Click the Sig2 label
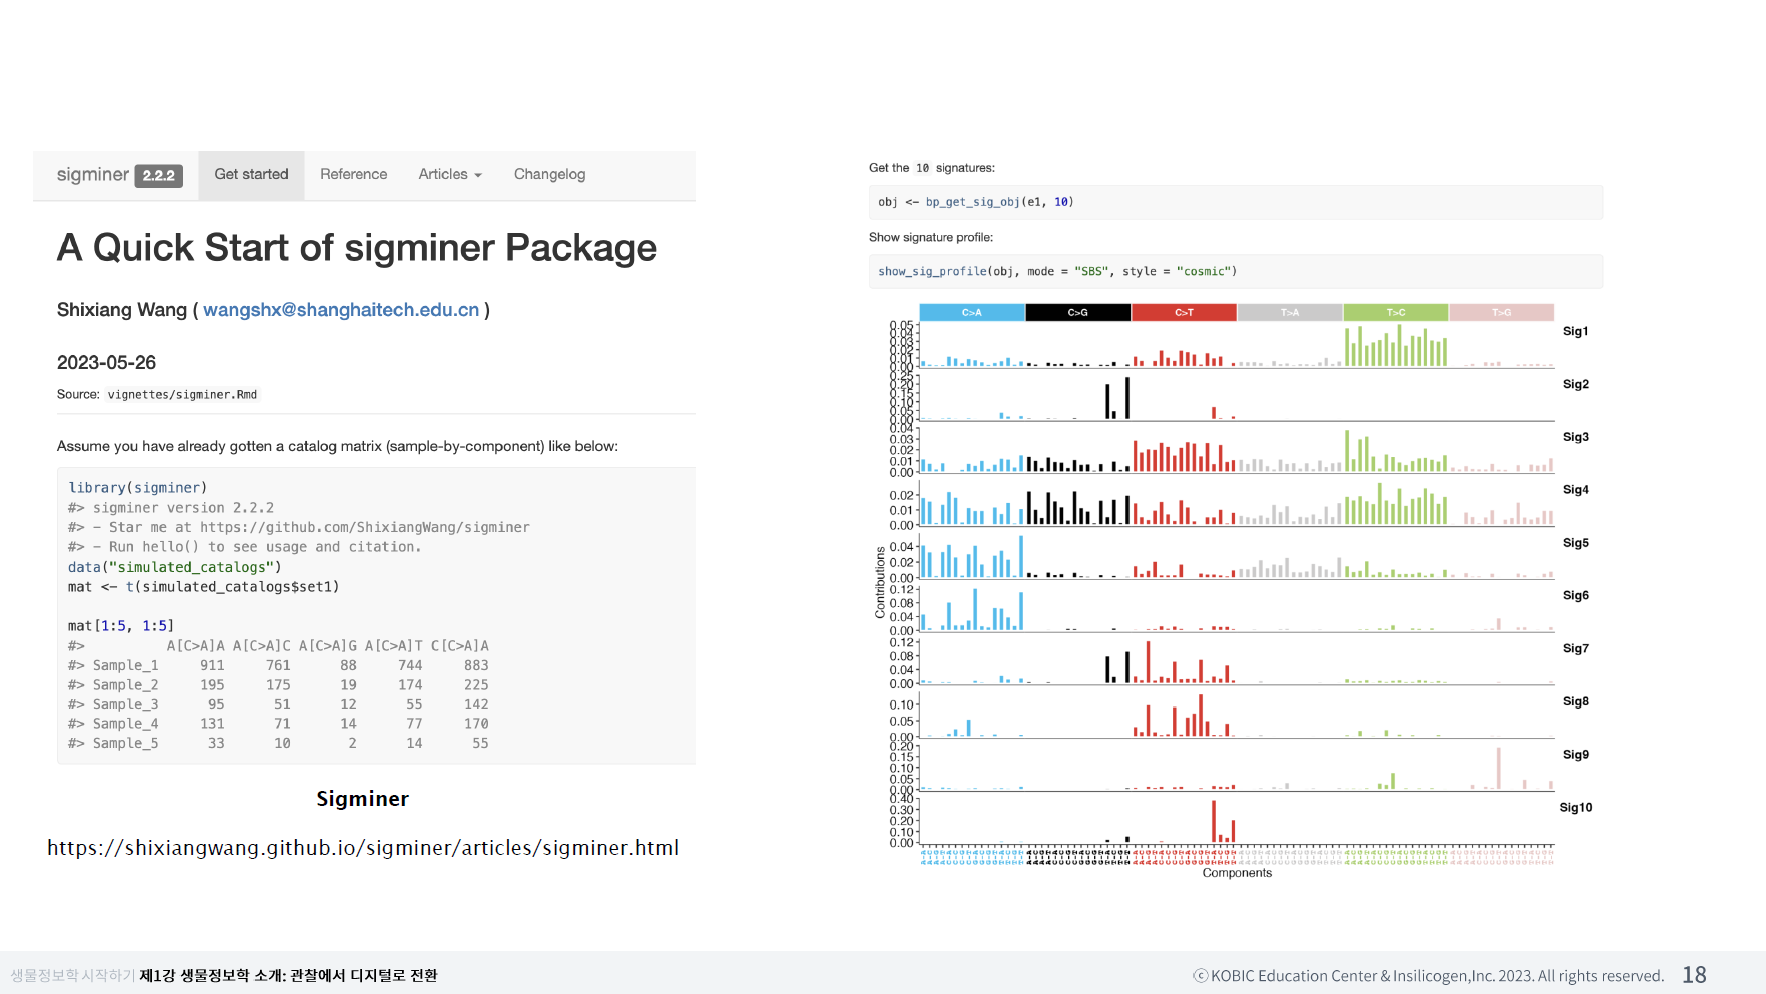The height and width of the screenshot is (994, 1766). 1576,384
